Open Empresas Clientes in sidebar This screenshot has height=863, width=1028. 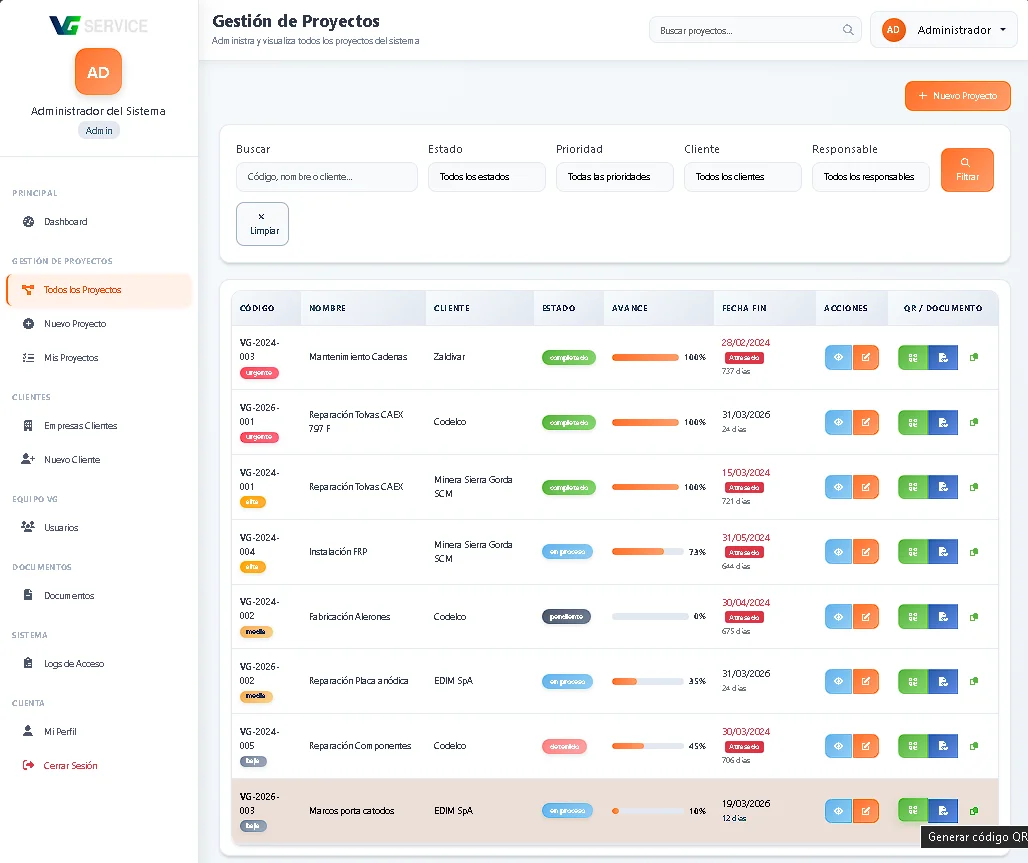pyautogui.click(x=80, y=426)
